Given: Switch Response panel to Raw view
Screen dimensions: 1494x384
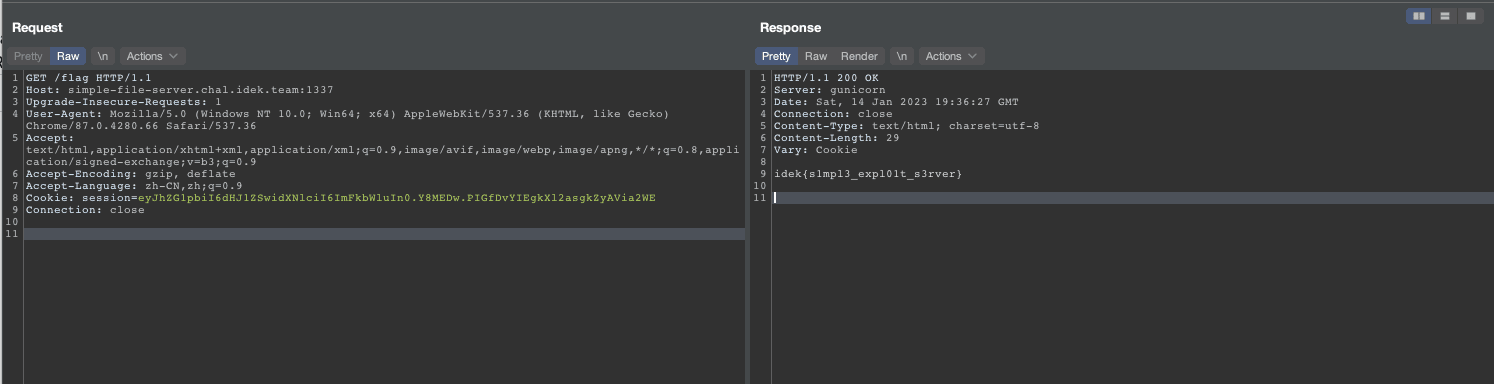Looking at the screenshot, I should [816, 56].
